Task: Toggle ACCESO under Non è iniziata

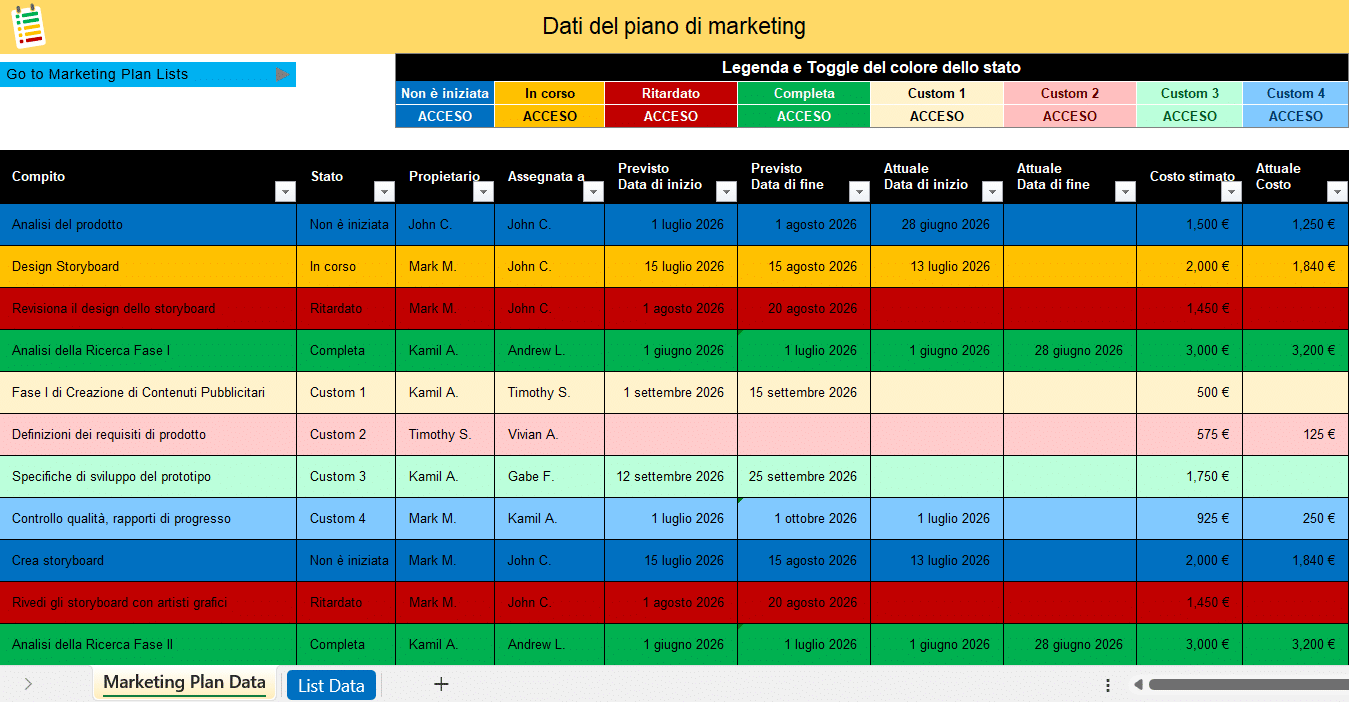Action: pos(445,116)
